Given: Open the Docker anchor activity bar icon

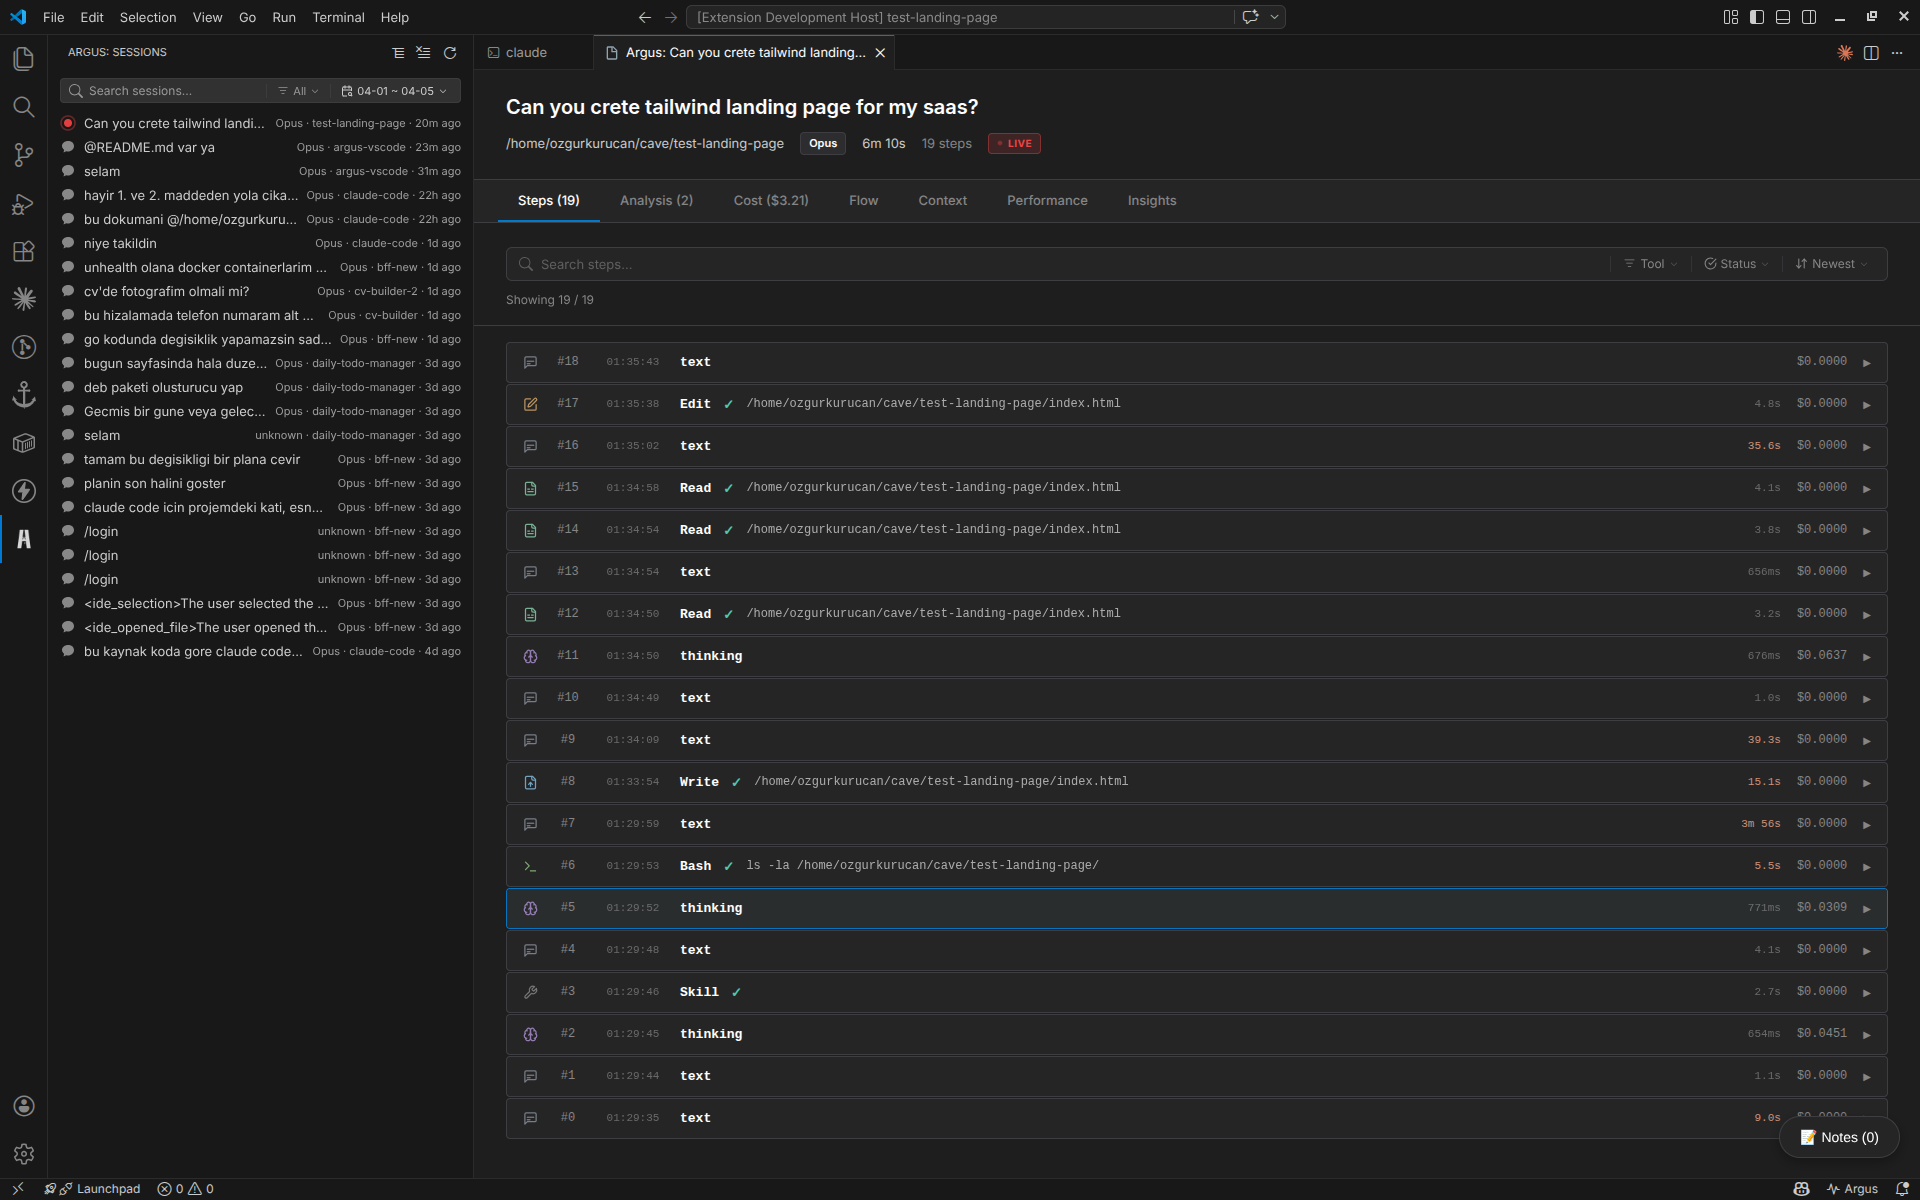Looking at the screenshot, I should pos(24,395).
